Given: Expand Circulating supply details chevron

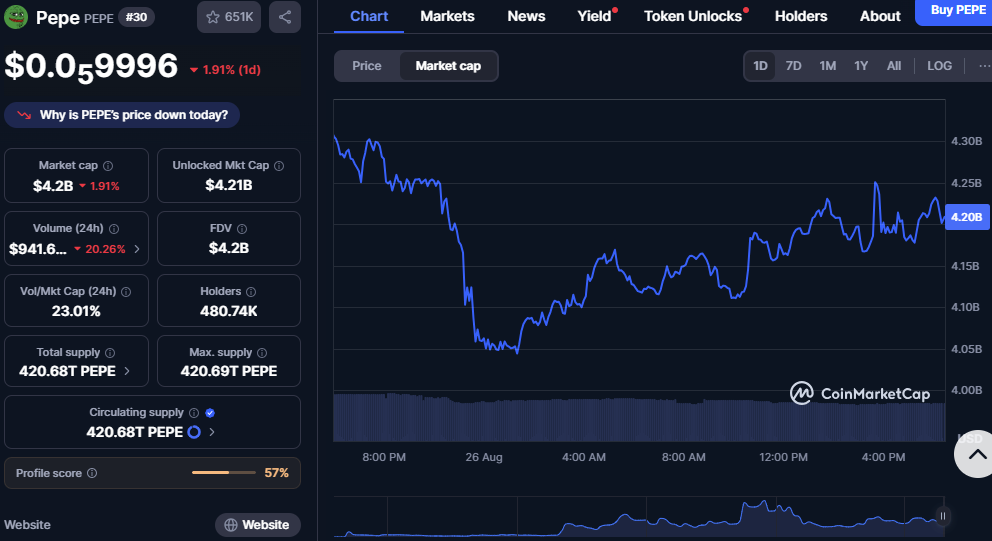Looking at the screenshot, I should pyautogui.click(x=212, y=432).
